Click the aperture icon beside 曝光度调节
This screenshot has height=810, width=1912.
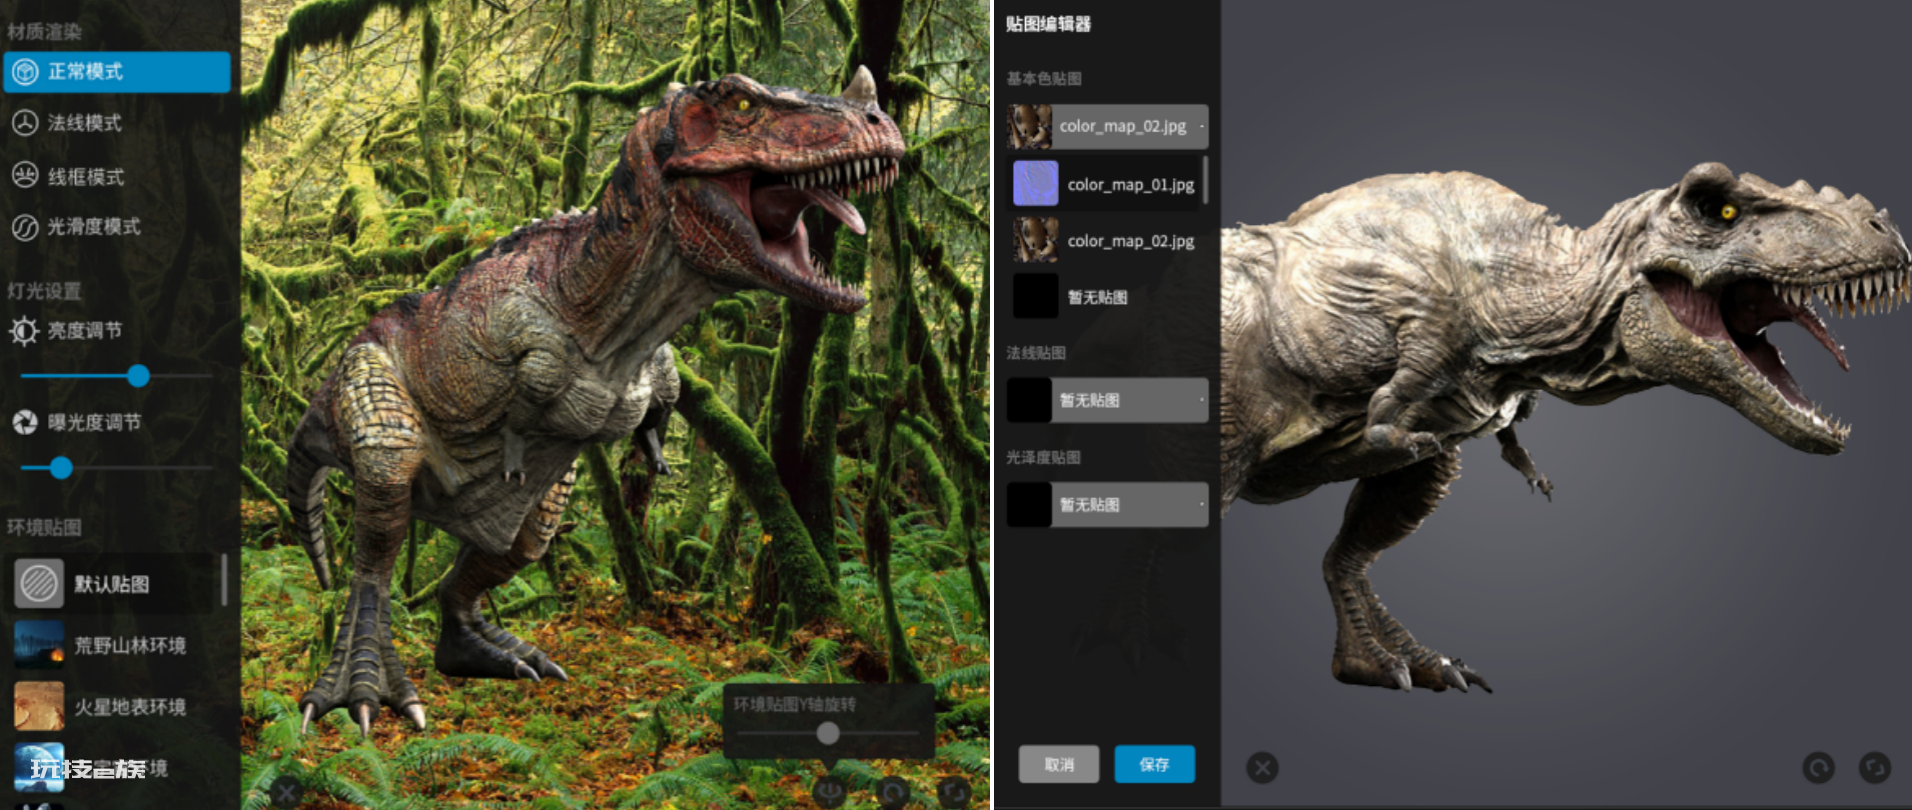coord(25,423)
